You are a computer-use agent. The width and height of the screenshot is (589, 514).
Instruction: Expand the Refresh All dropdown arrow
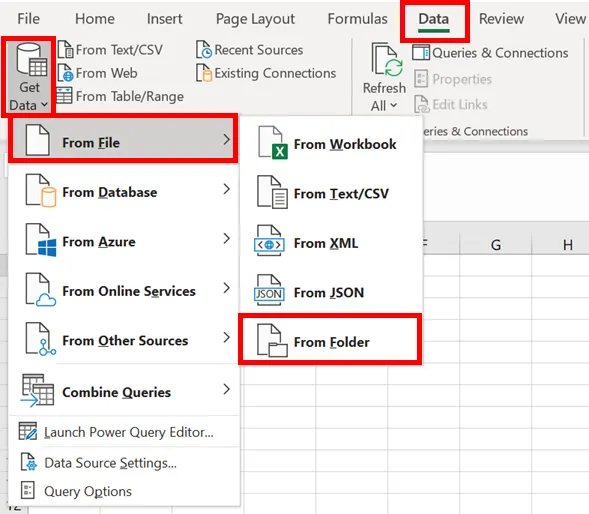[393, 106]
